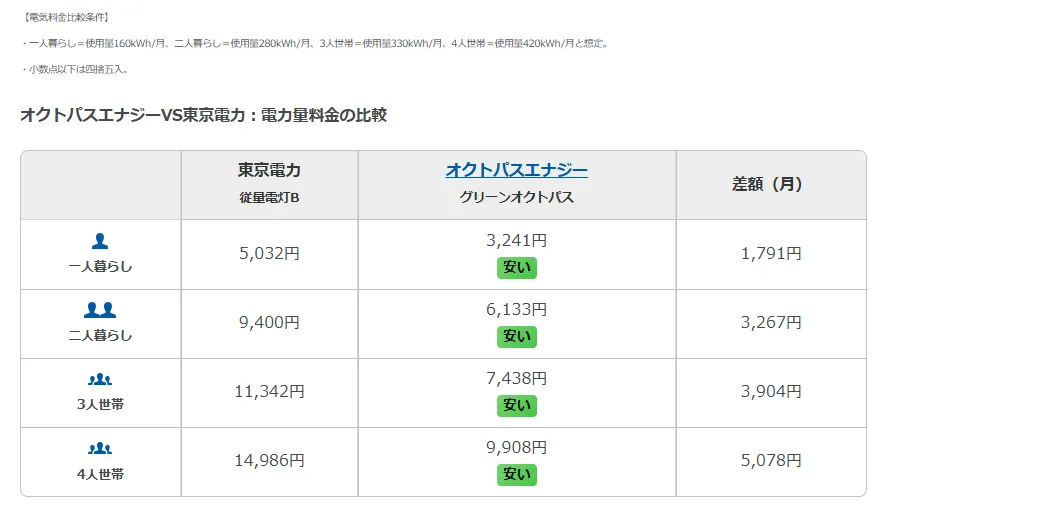The height and width of the screenshot is (513, 1060).
Task: Click the 3,904円 monthly difference
Action: click(771, 392)
